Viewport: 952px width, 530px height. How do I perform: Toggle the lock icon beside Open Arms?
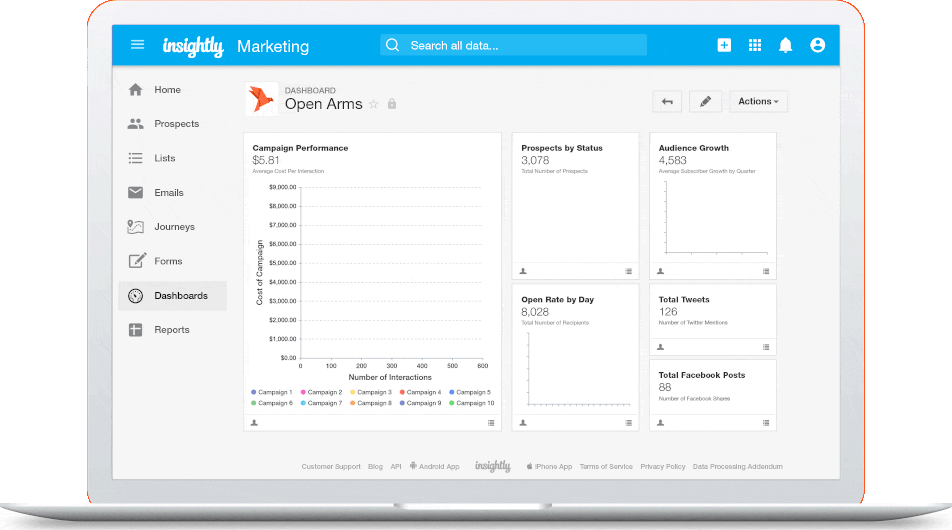[392, 104]
